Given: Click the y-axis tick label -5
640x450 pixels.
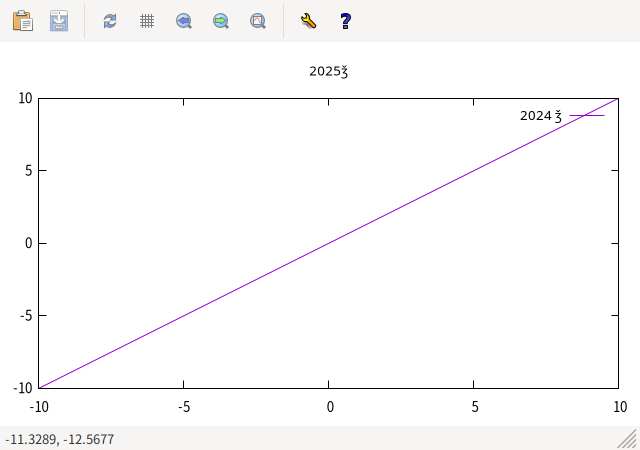Looking at the screenshot, I should (27, 316).
